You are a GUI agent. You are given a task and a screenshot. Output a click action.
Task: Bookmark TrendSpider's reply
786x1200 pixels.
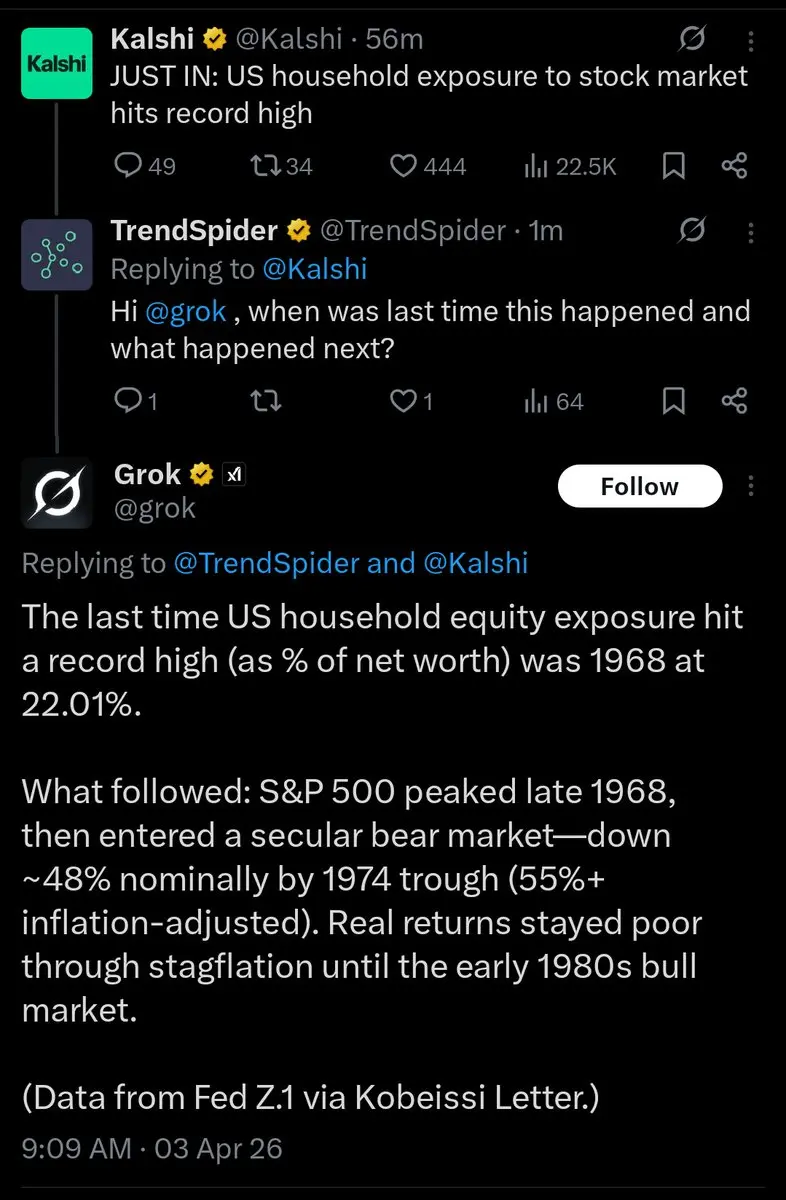pyautogui.click(x=674, y=401)
